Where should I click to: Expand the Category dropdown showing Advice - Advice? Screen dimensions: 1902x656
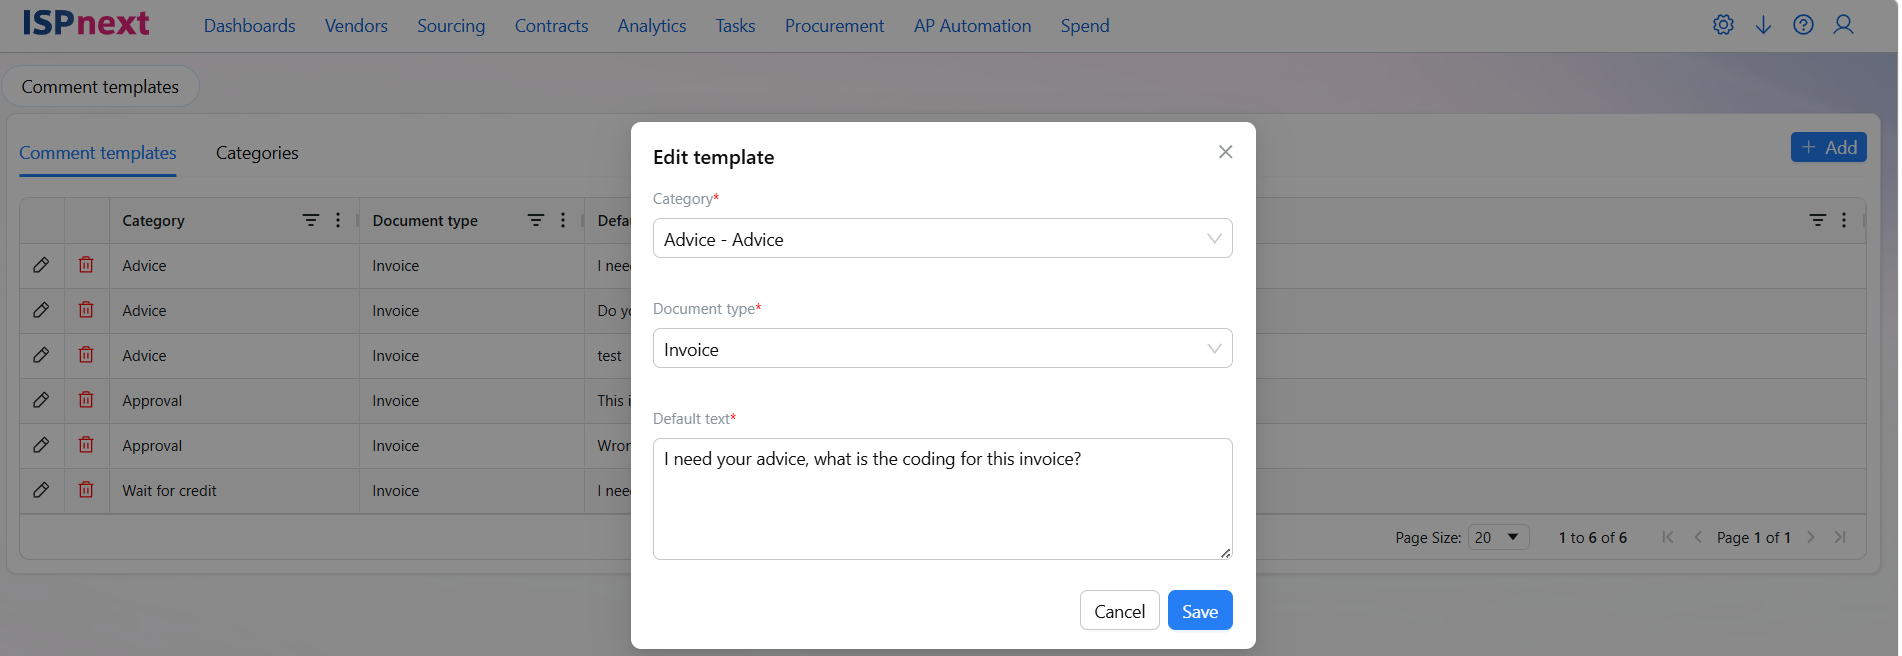pyautogui.click(x=942, y=238)
